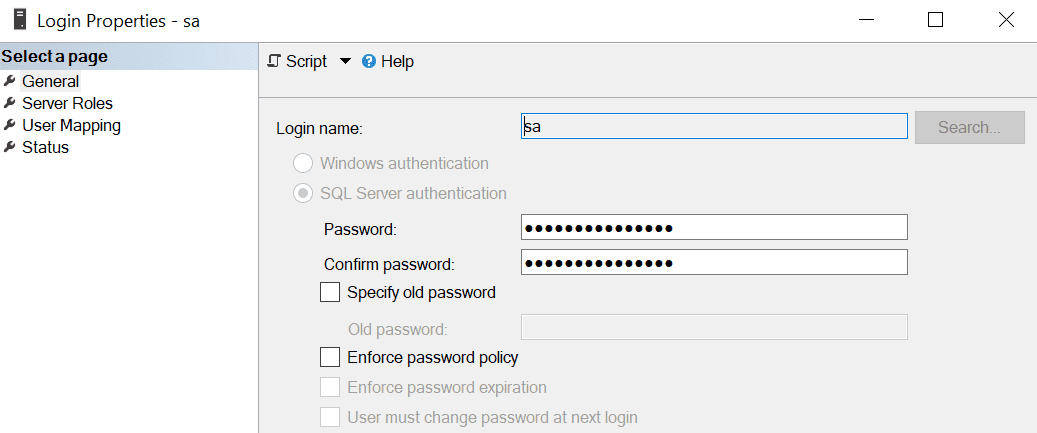Image resolution: width=1037 pixels, height=433 pixels.
Task: Select SQL Server authentication radio button
Action: (302, 193)
